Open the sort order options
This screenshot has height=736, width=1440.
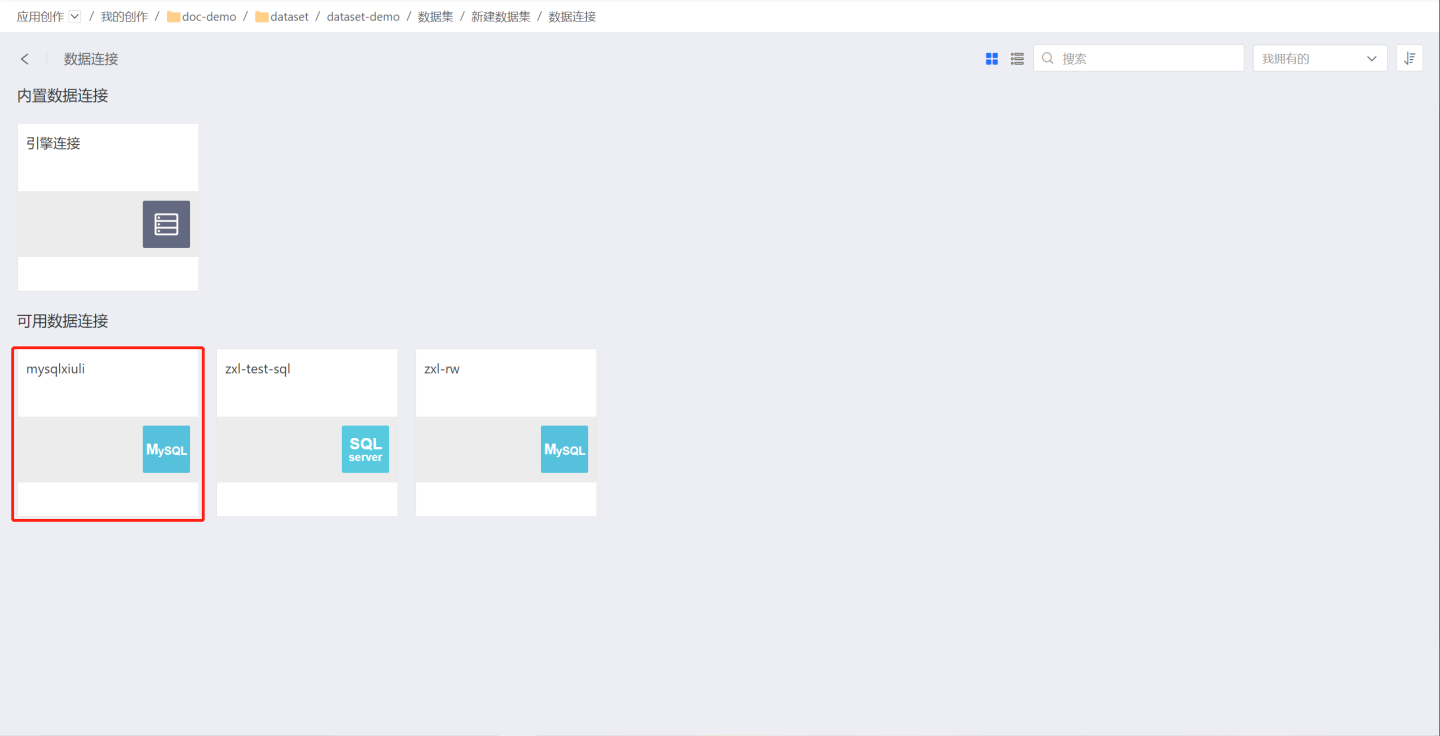coord(1409,58)
